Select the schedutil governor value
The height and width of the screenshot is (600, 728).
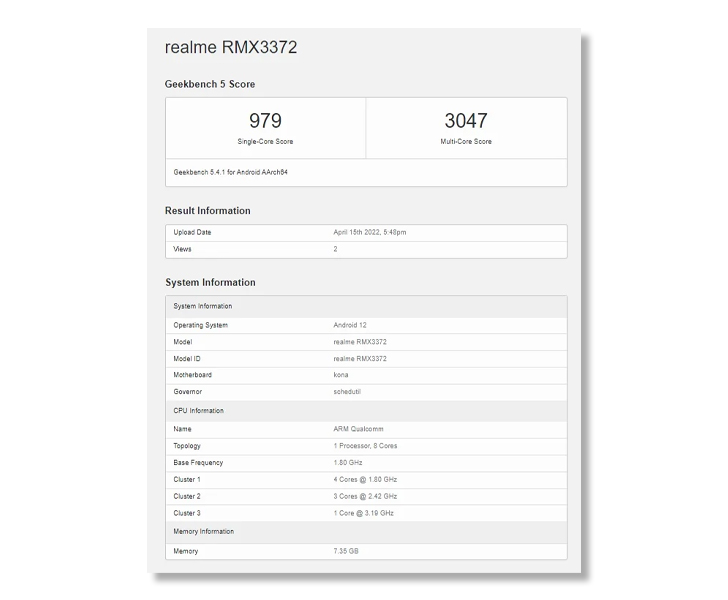[347, 391]
